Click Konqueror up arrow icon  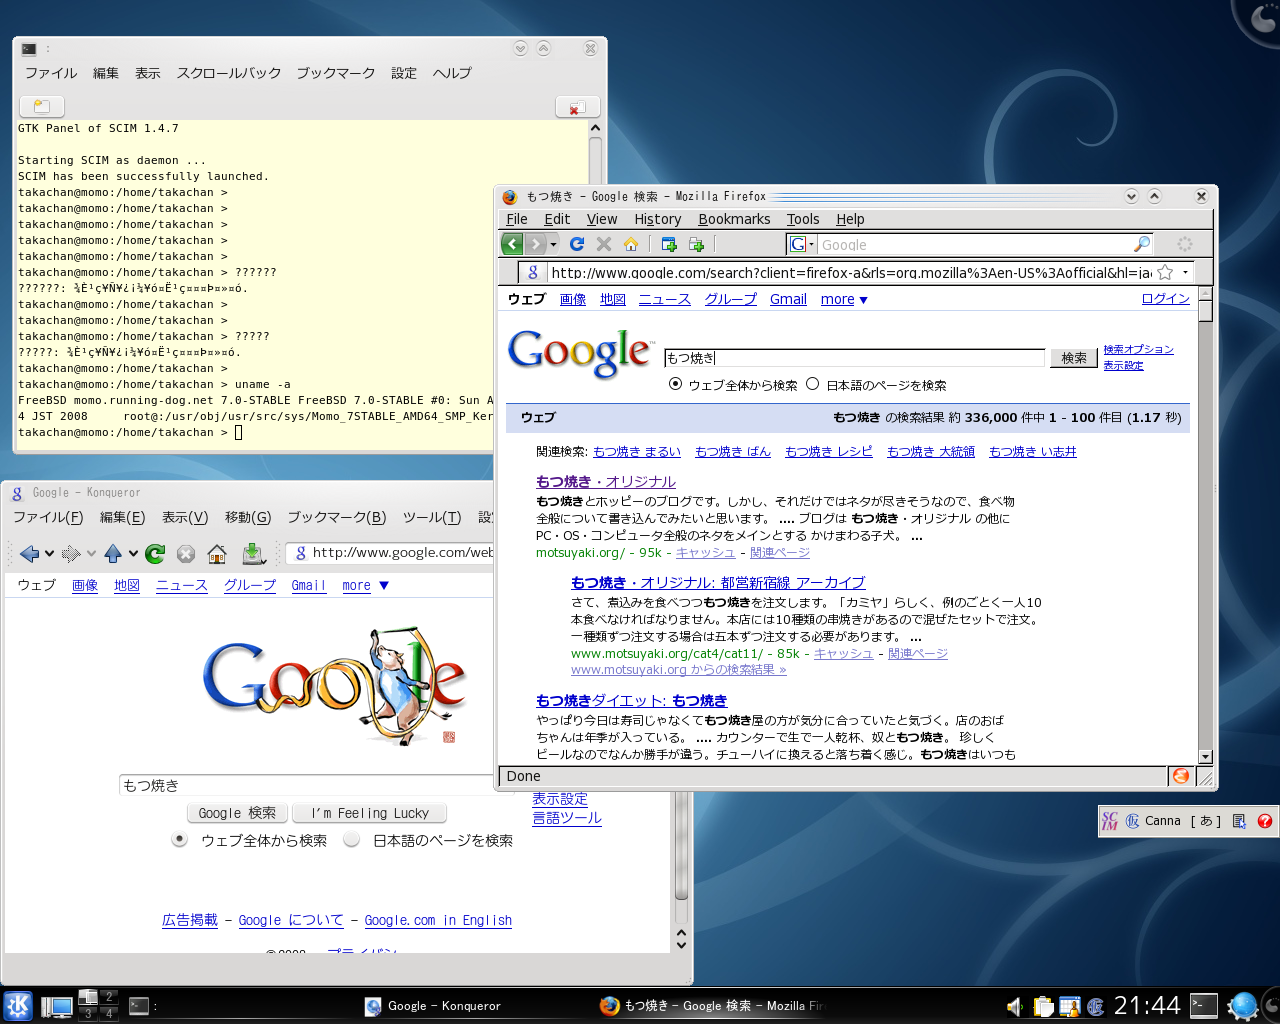point(113,553)
